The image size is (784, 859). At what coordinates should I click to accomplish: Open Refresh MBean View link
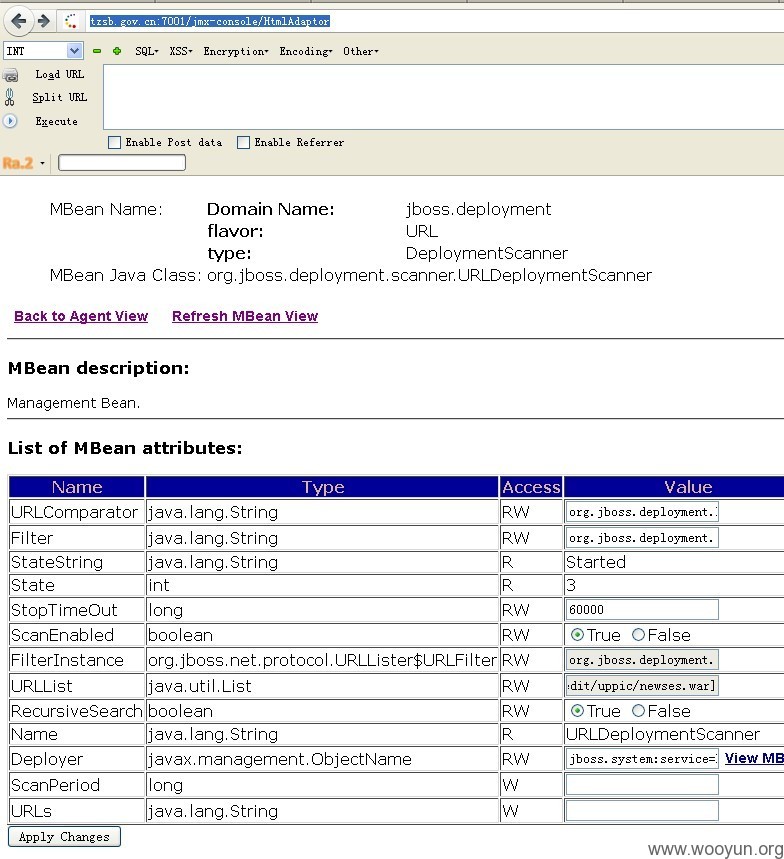coord(245,316)
